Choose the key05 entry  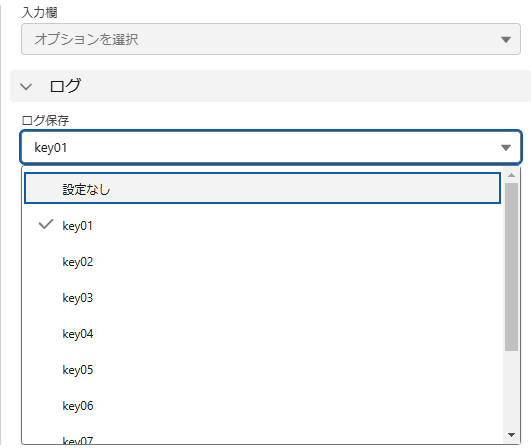262,370
